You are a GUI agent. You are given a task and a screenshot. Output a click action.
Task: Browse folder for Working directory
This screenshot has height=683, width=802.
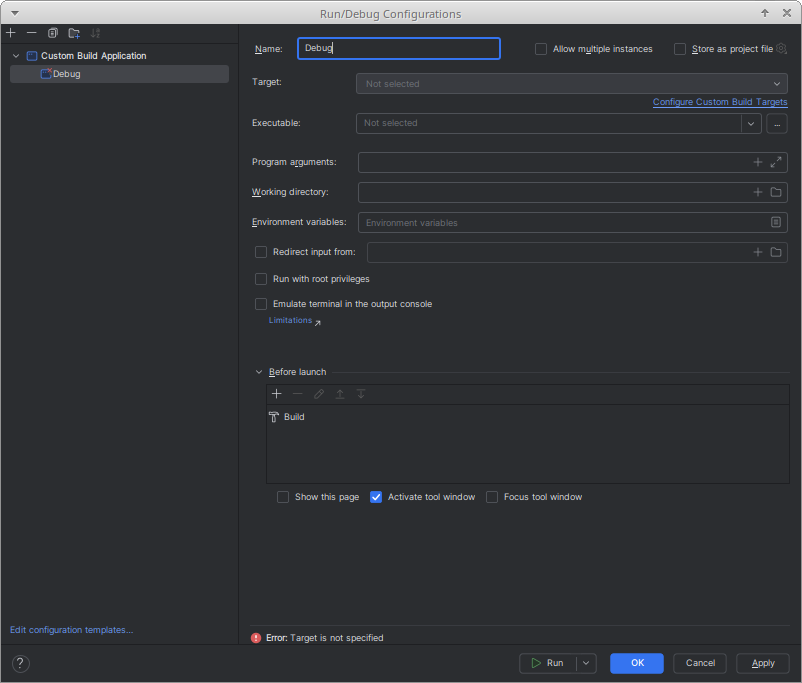pos(776,192)
